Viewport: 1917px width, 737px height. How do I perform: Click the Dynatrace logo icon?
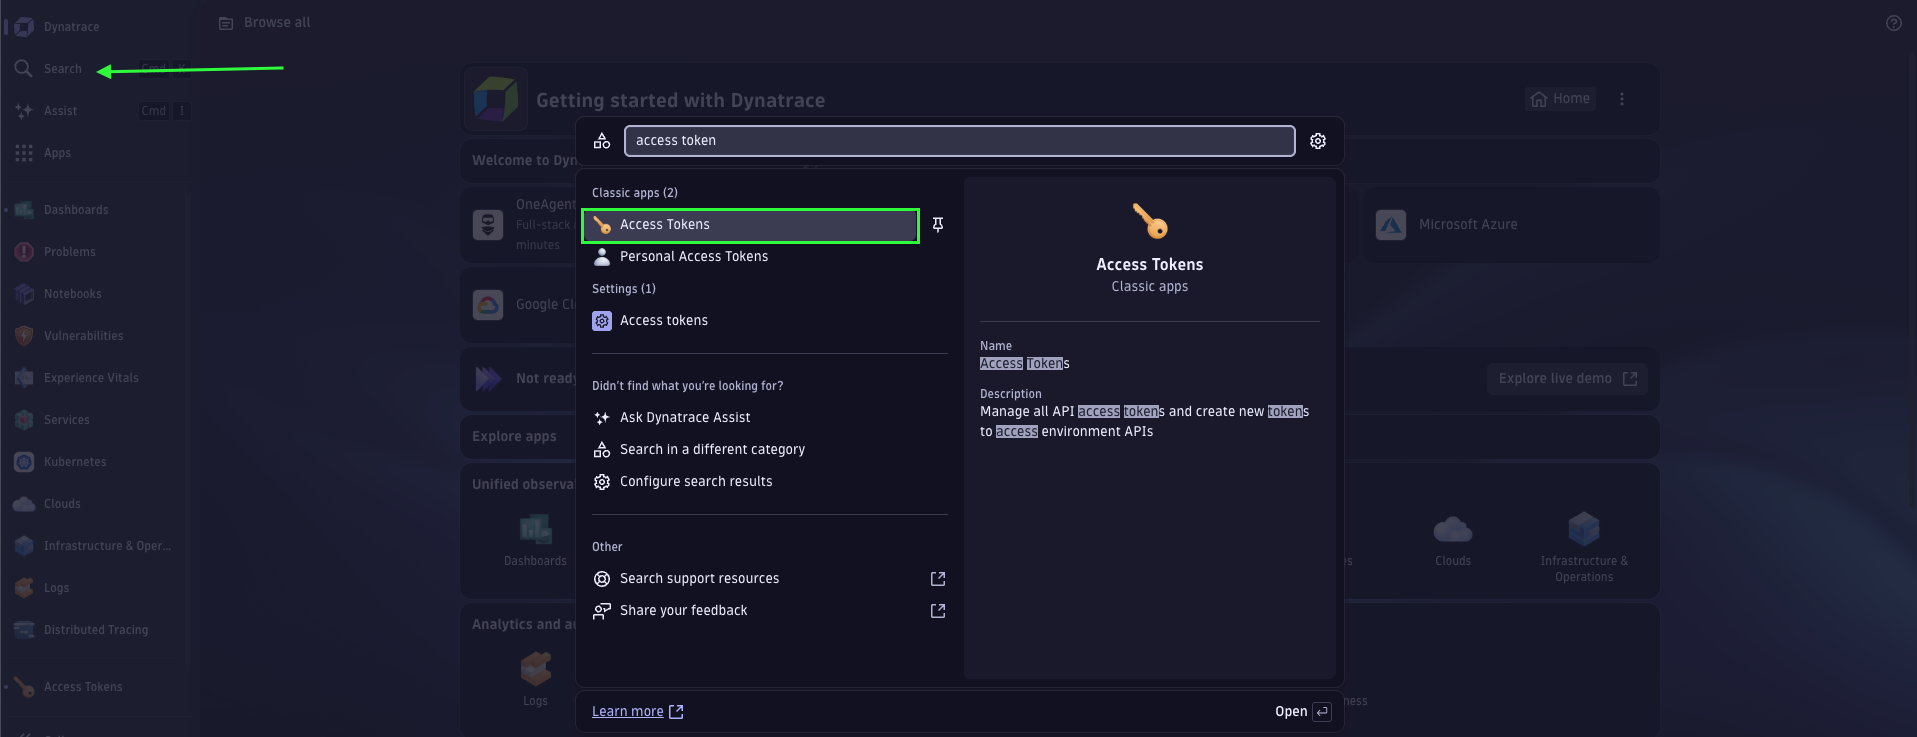(24, 27)
